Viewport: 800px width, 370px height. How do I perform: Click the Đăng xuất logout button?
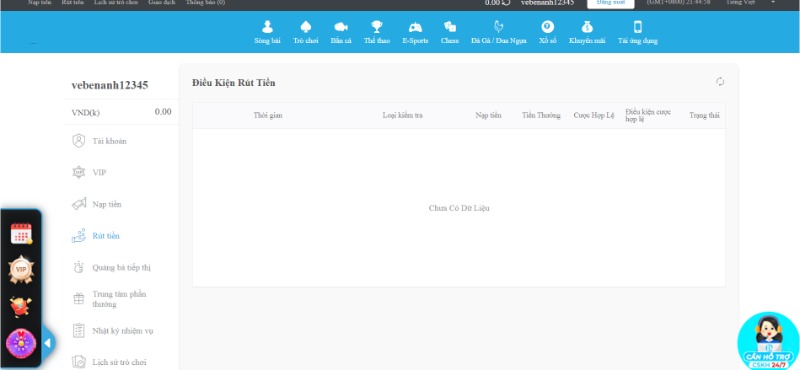pyautogui.click(x=611, y=3)
